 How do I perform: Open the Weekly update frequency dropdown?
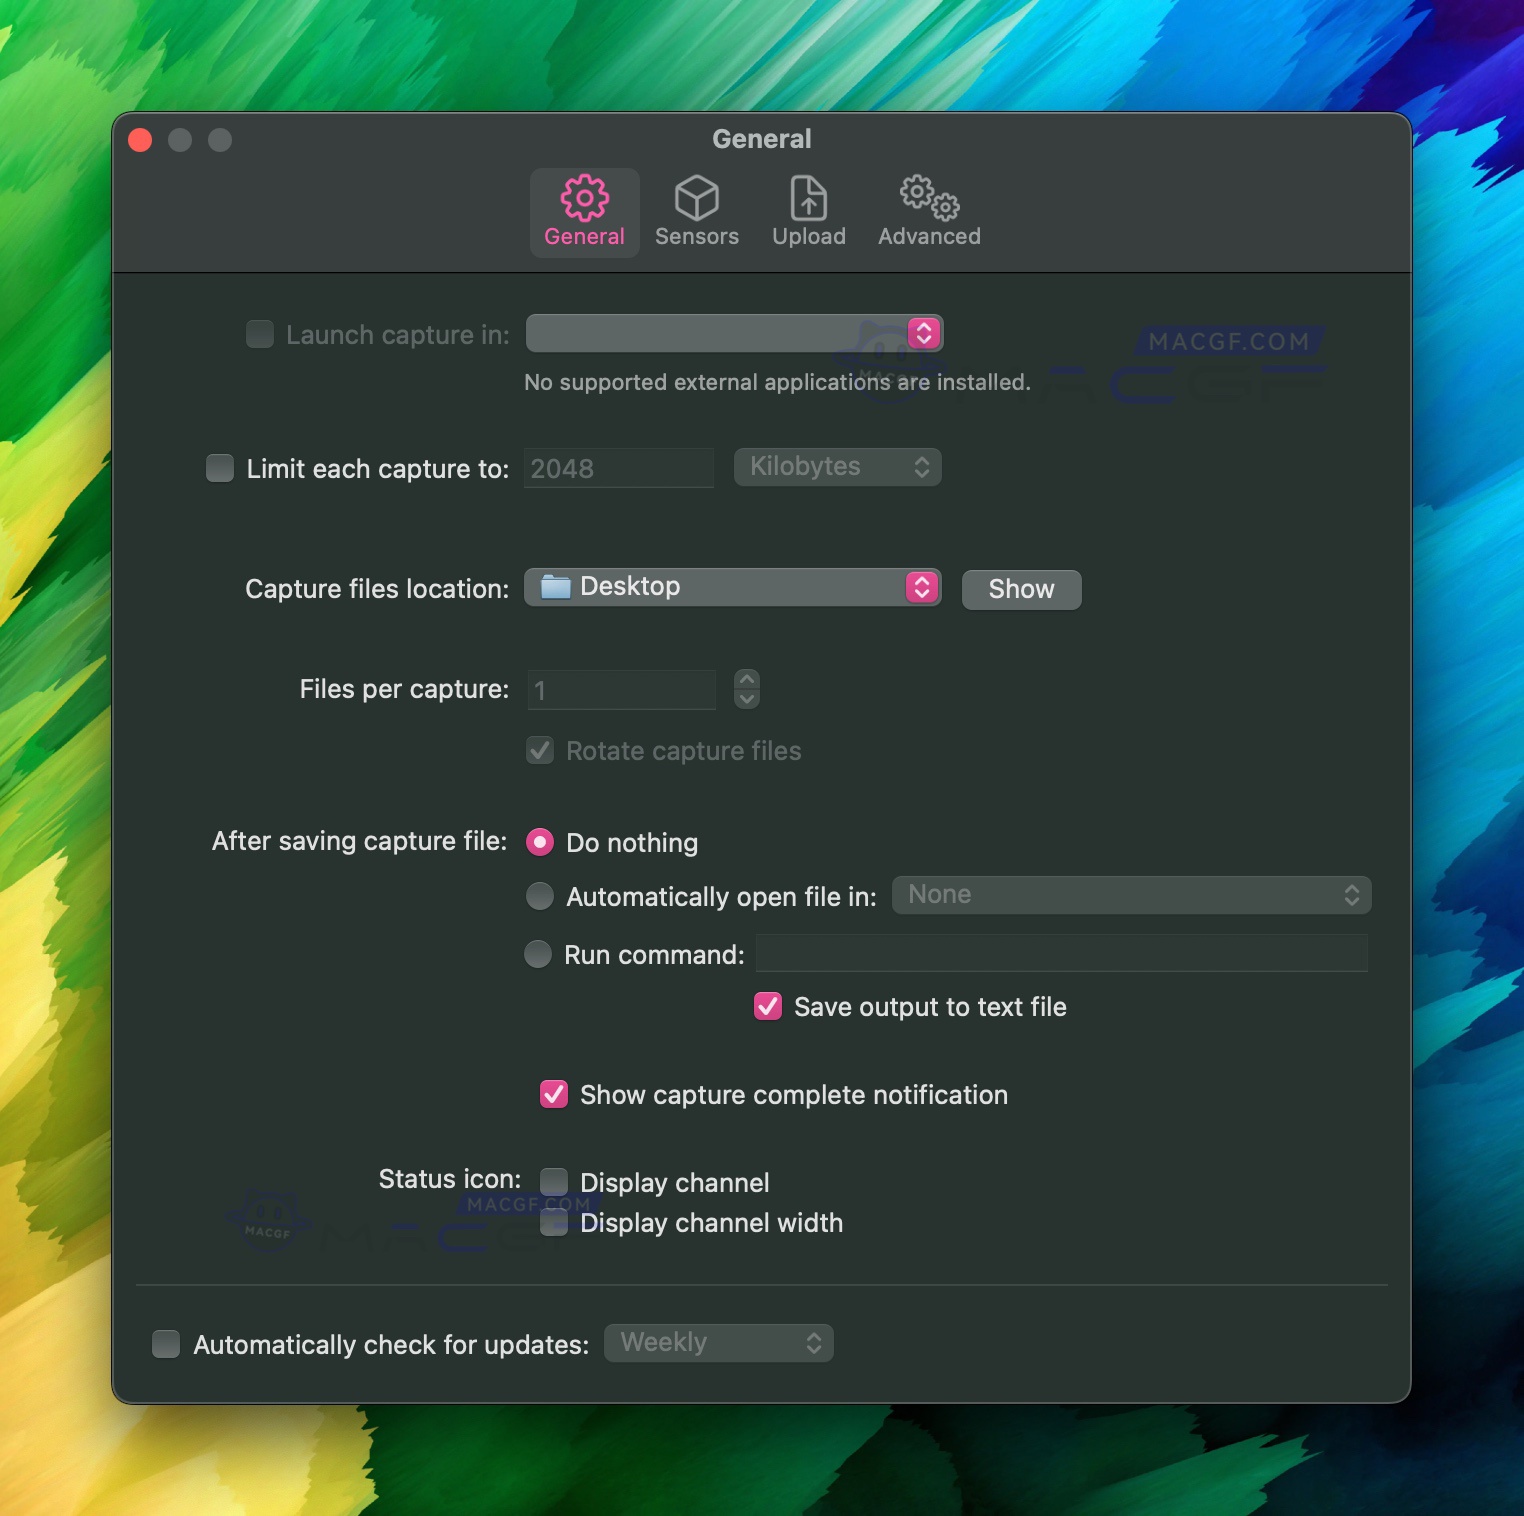point(718,1342)
